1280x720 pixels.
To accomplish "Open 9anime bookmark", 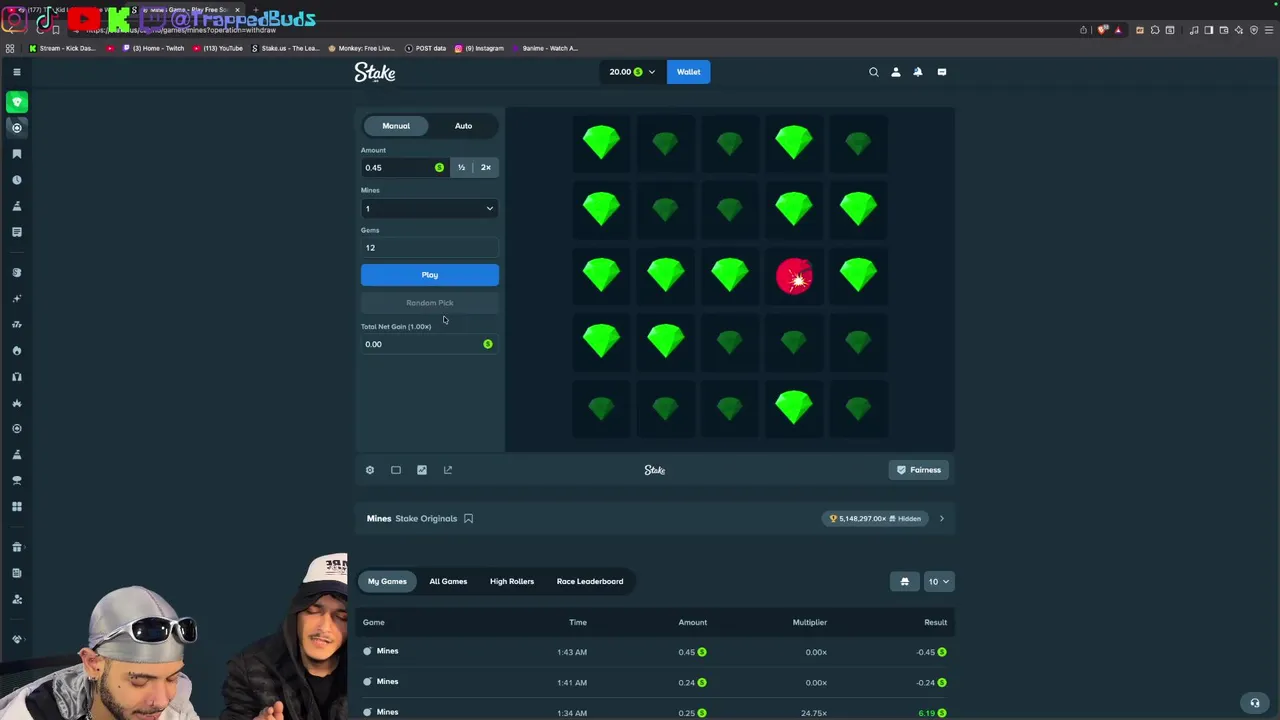I will 546,48.
